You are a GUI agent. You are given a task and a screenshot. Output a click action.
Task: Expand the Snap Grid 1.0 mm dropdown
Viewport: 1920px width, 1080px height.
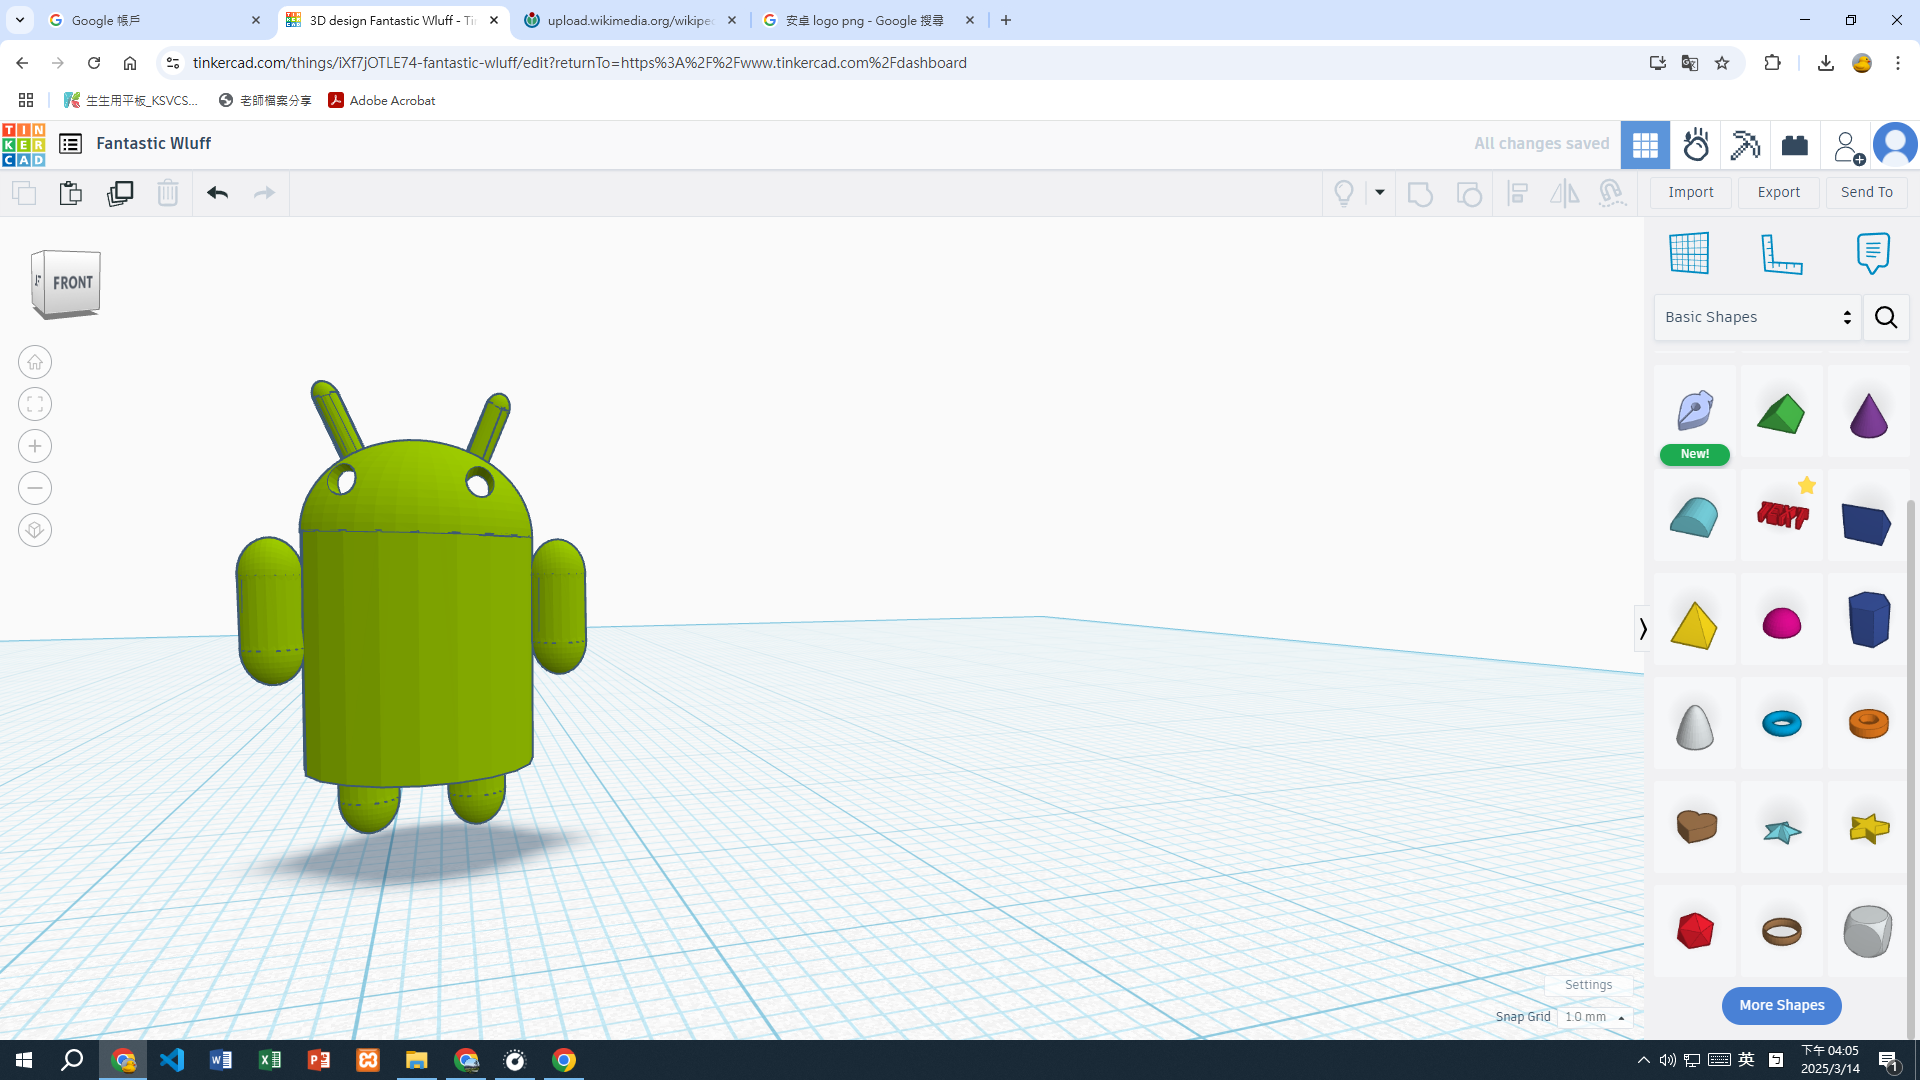coord(1596,1017)
